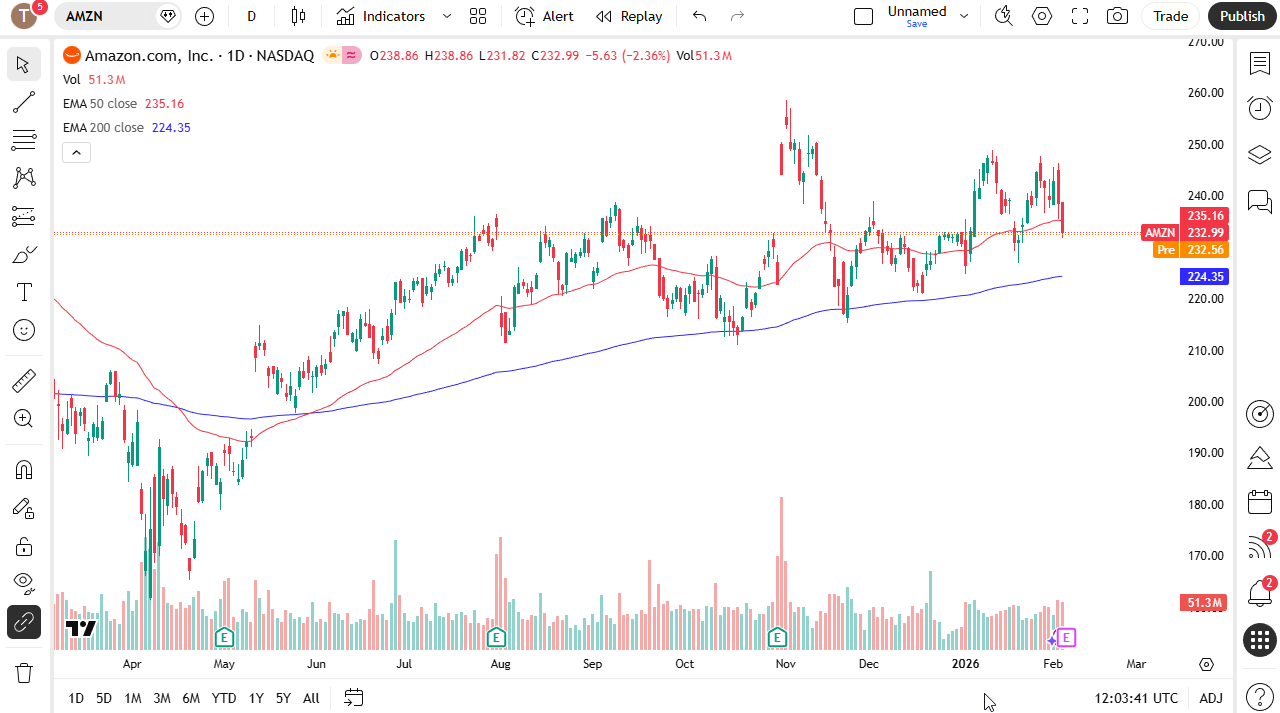Open the emoji icons tool

24,330
